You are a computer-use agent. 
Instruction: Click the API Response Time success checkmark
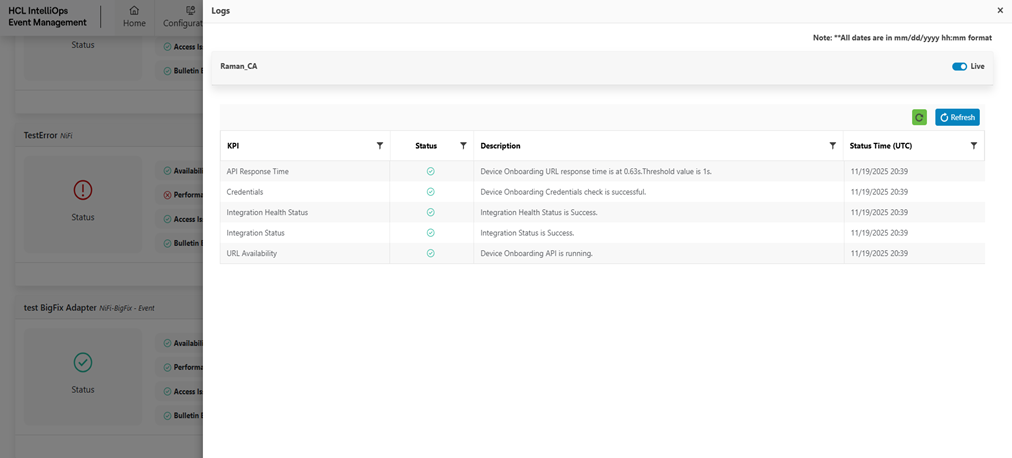pyautogui.click(x=431, y=172)
